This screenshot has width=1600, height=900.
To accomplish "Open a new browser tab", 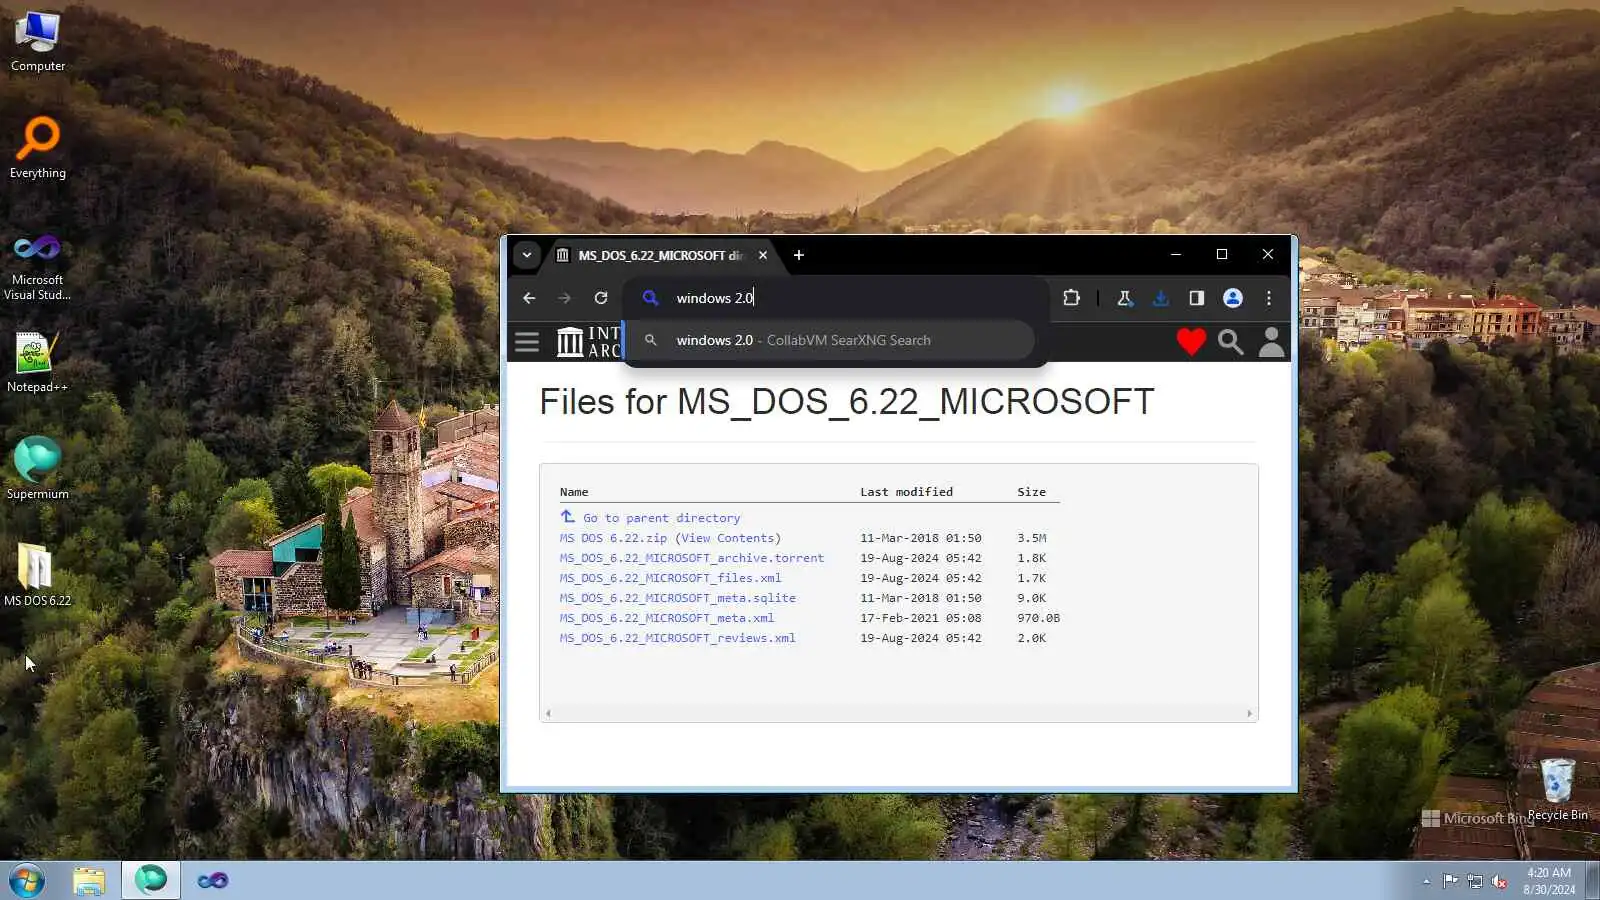I will tap(799, 255).
